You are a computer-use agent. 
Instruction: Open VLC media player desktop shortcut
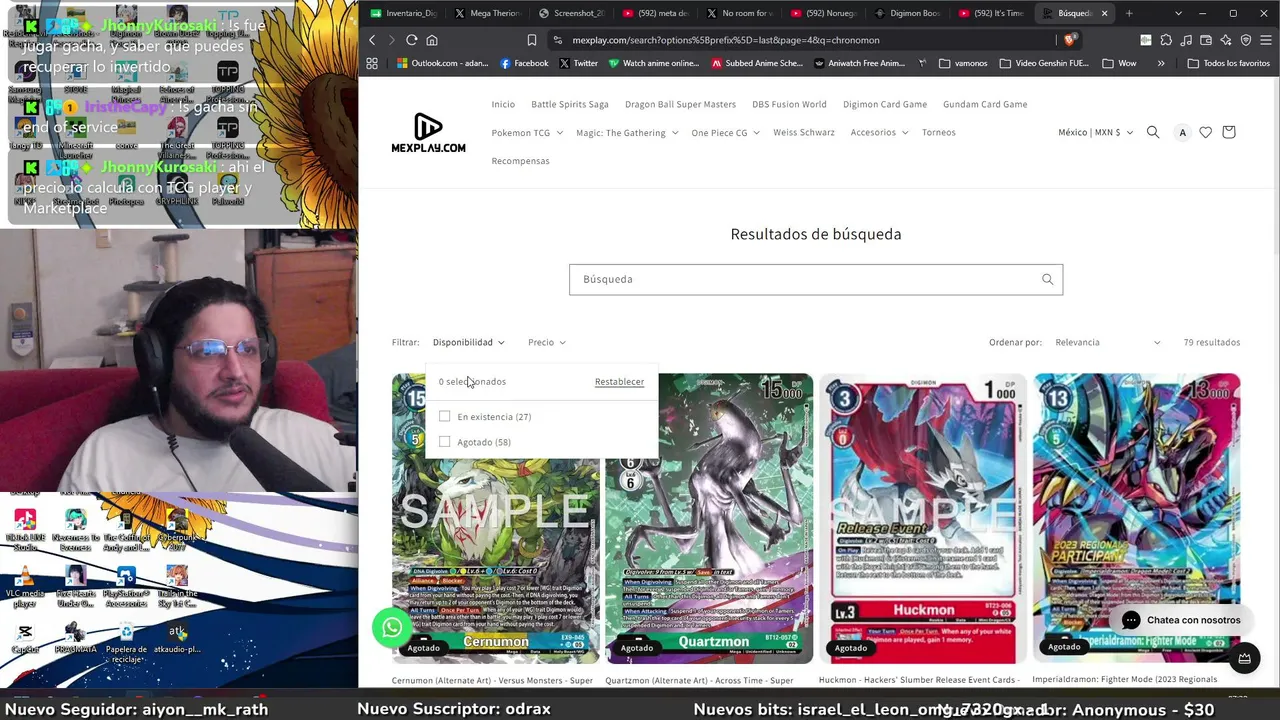(25, 584)
